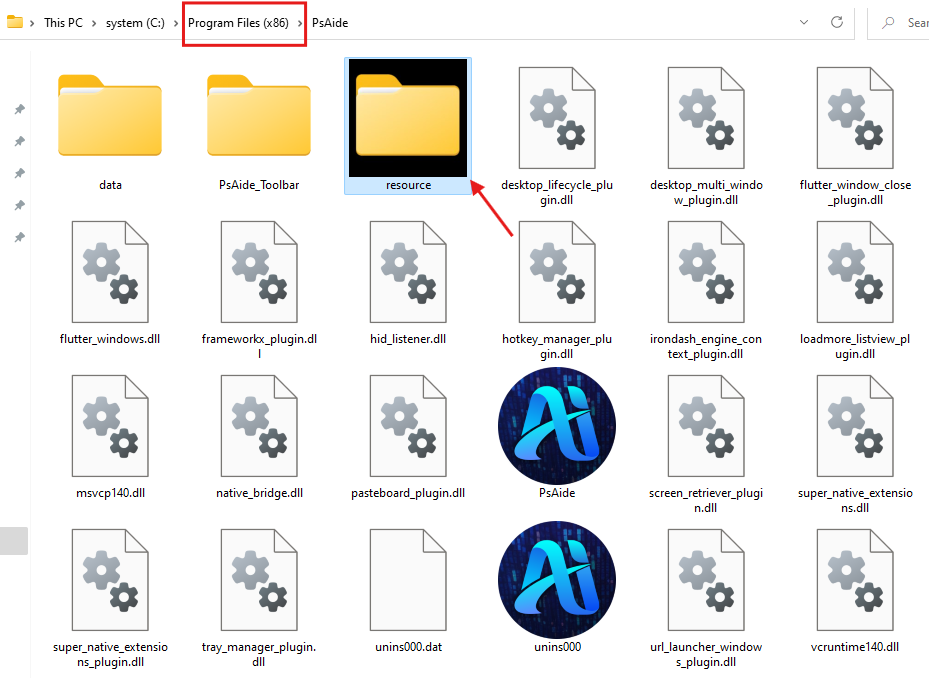
Task: Open the resource folder
Action: [x=408, y=118]
